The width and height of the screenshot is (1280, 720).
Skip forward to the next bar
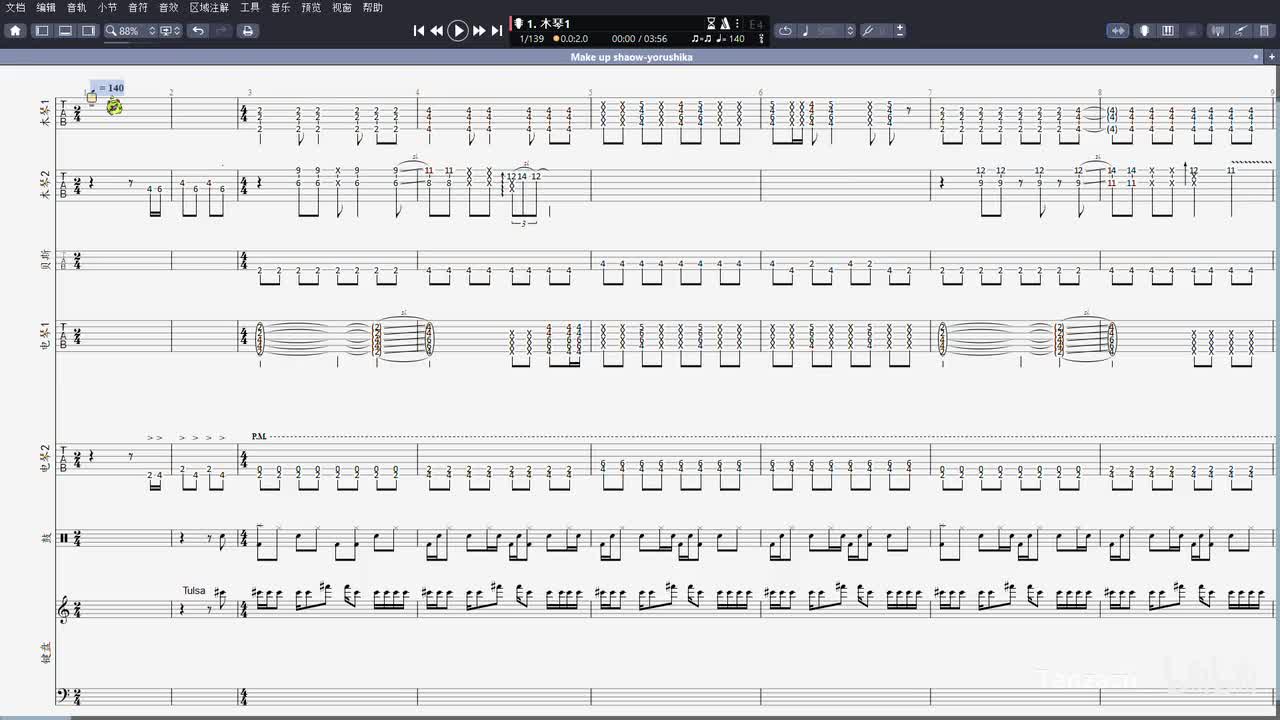coord(479,31)
